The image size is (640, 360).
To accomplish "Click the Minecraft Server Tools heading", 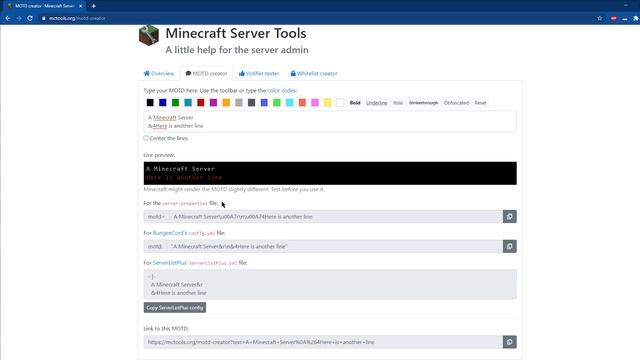I will click(x=236, y=33).
